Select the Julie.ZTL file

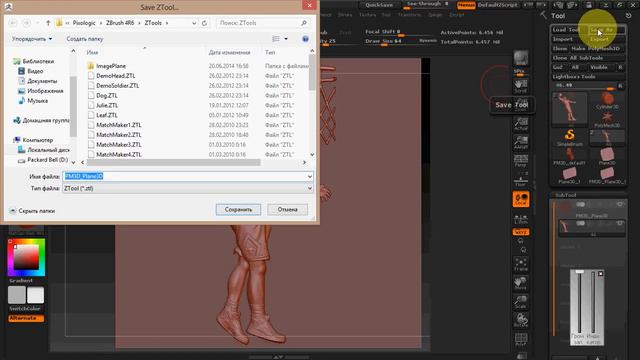(107, 105)
